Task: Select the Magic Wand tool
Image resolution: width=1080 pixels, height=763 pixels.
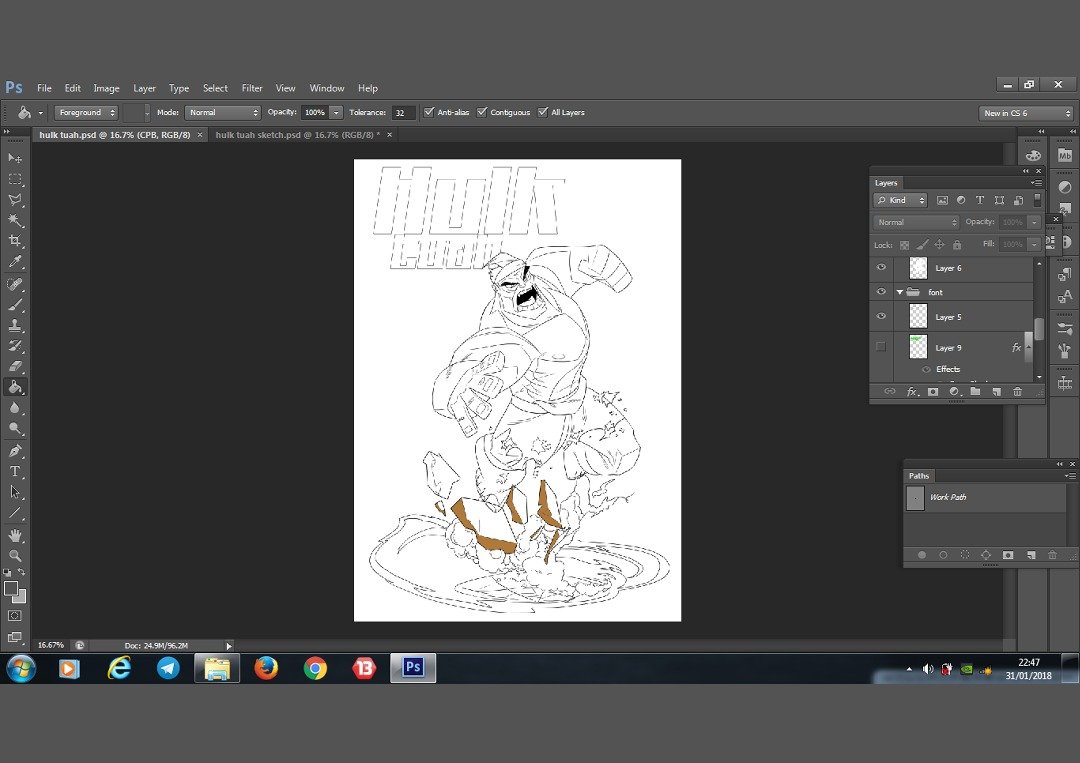Action: (14, 220)
